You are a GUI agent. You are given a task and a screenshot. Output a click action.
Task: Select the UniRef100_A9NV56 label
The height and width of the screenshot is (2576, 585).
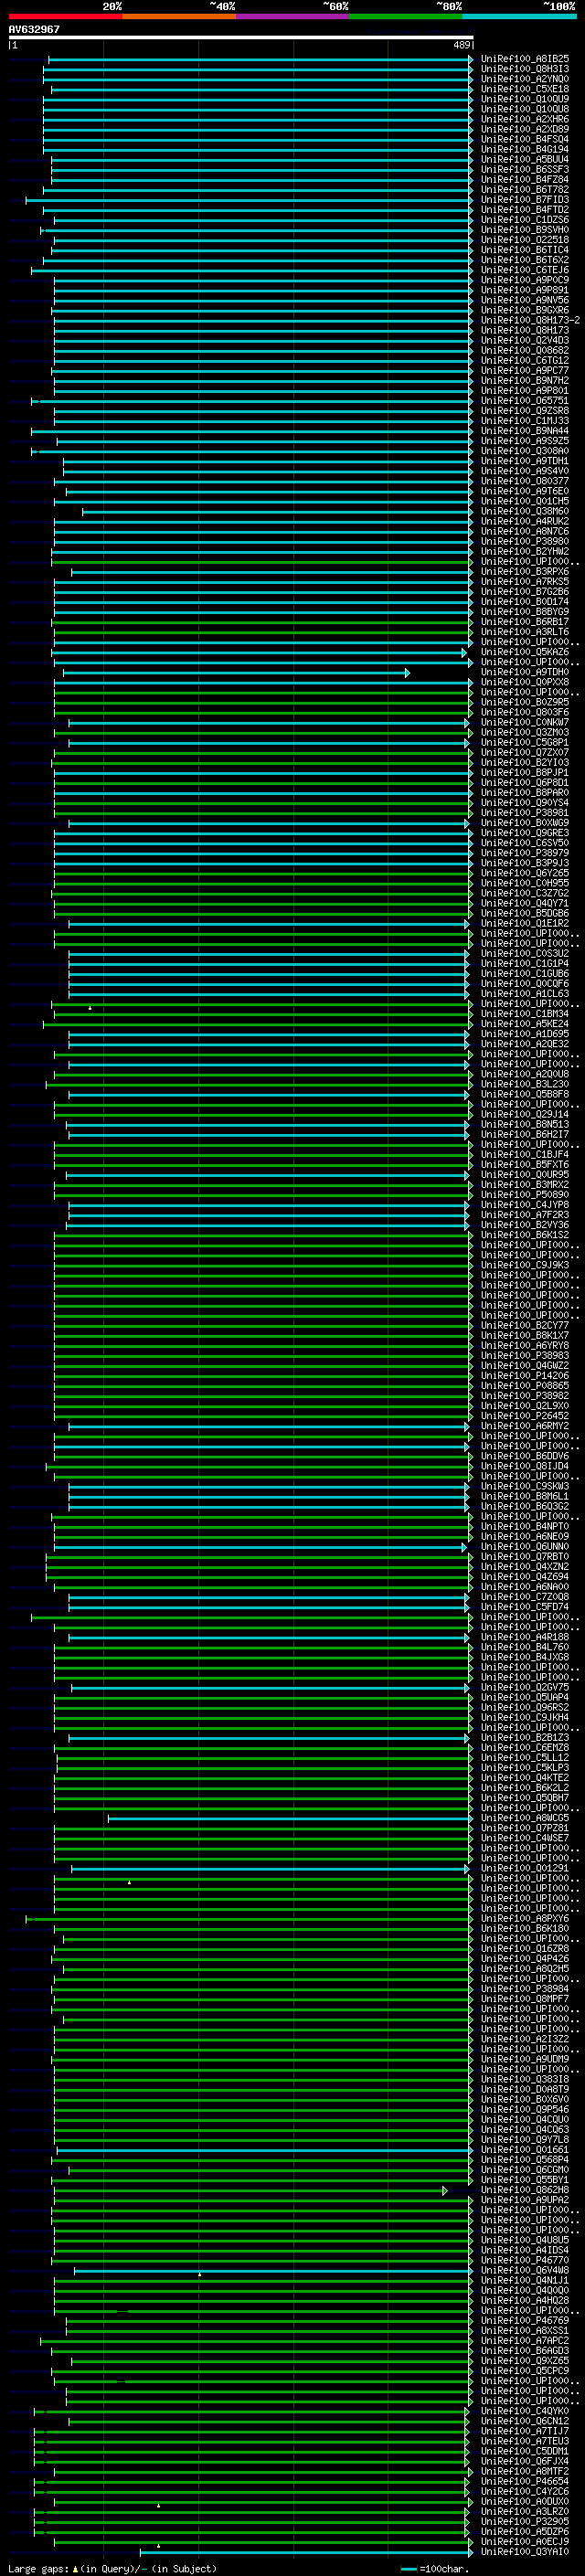524,300
